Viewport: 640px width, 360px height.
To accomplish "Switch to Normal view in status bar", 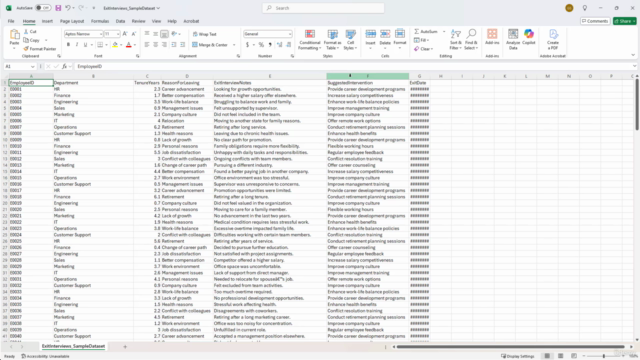I will click(x=547, y=356).
